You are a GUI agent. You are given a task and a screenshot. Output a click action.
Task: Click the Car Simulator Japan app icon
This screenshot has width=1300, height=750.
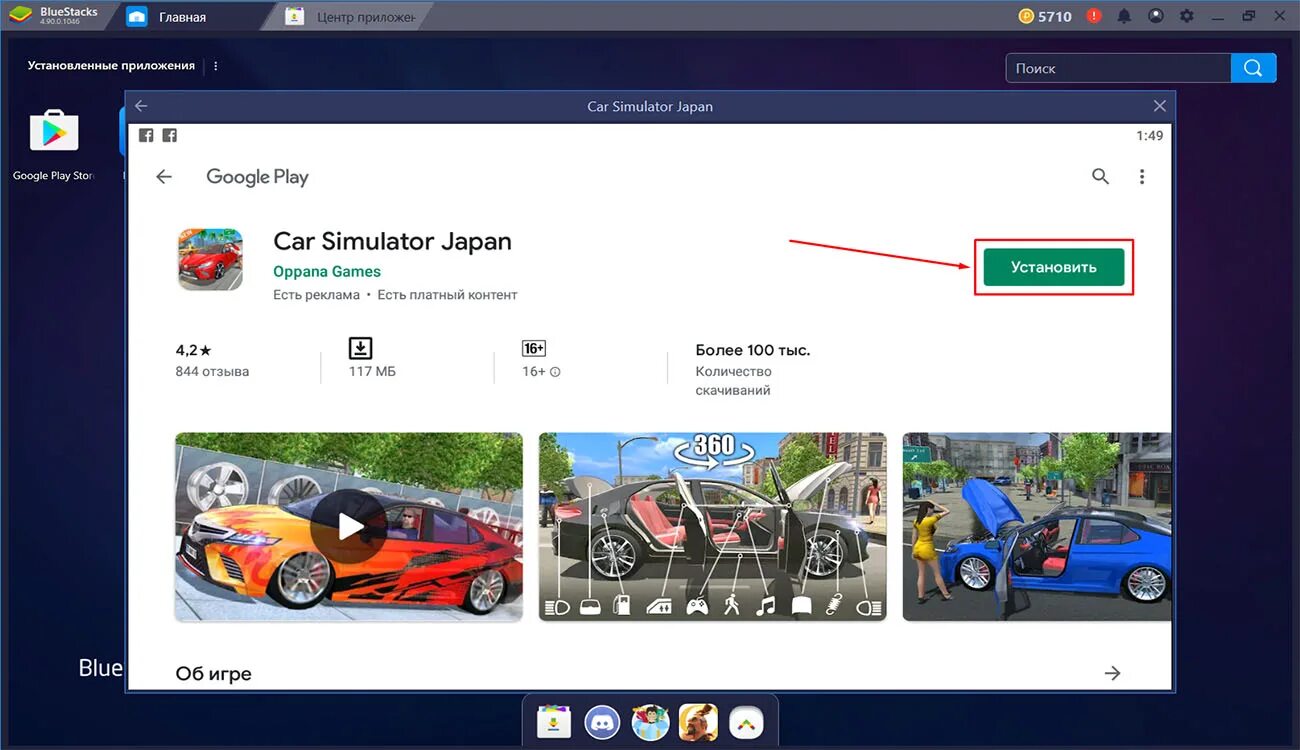click(210, 259)
